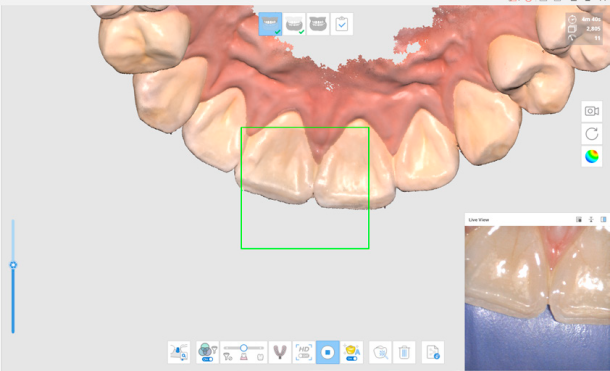Click the tooth with magnifier analysis icon
Image resolution: width=610 pixels, height=371 pixels.
(380, 352)
